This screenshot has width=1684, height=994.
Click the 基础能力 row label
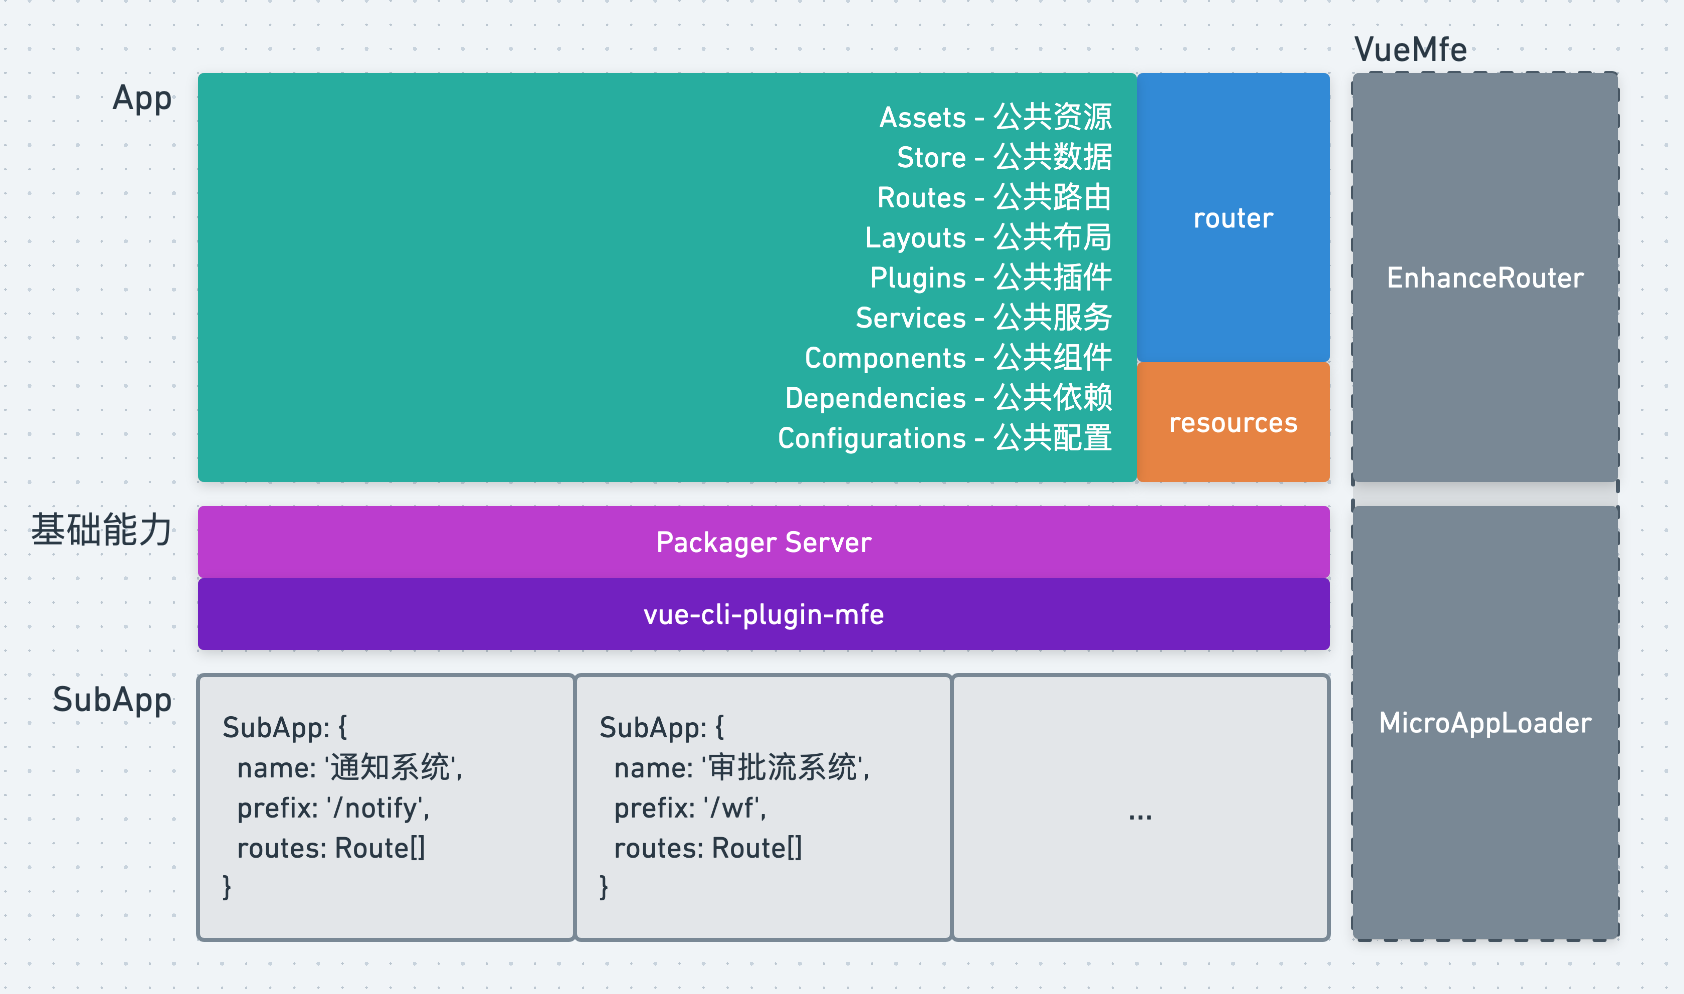click(x=102, y=530)
